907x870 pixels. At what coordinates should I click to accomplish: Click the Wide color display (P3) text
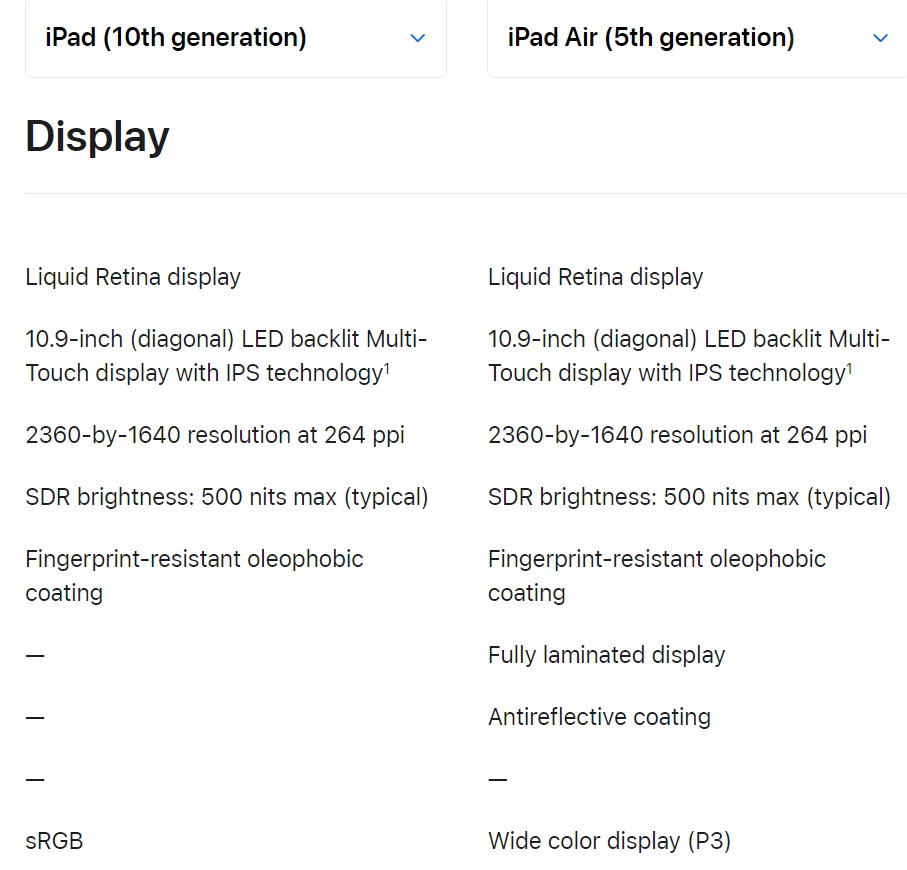pyautogui.click(x=609, y=841)
